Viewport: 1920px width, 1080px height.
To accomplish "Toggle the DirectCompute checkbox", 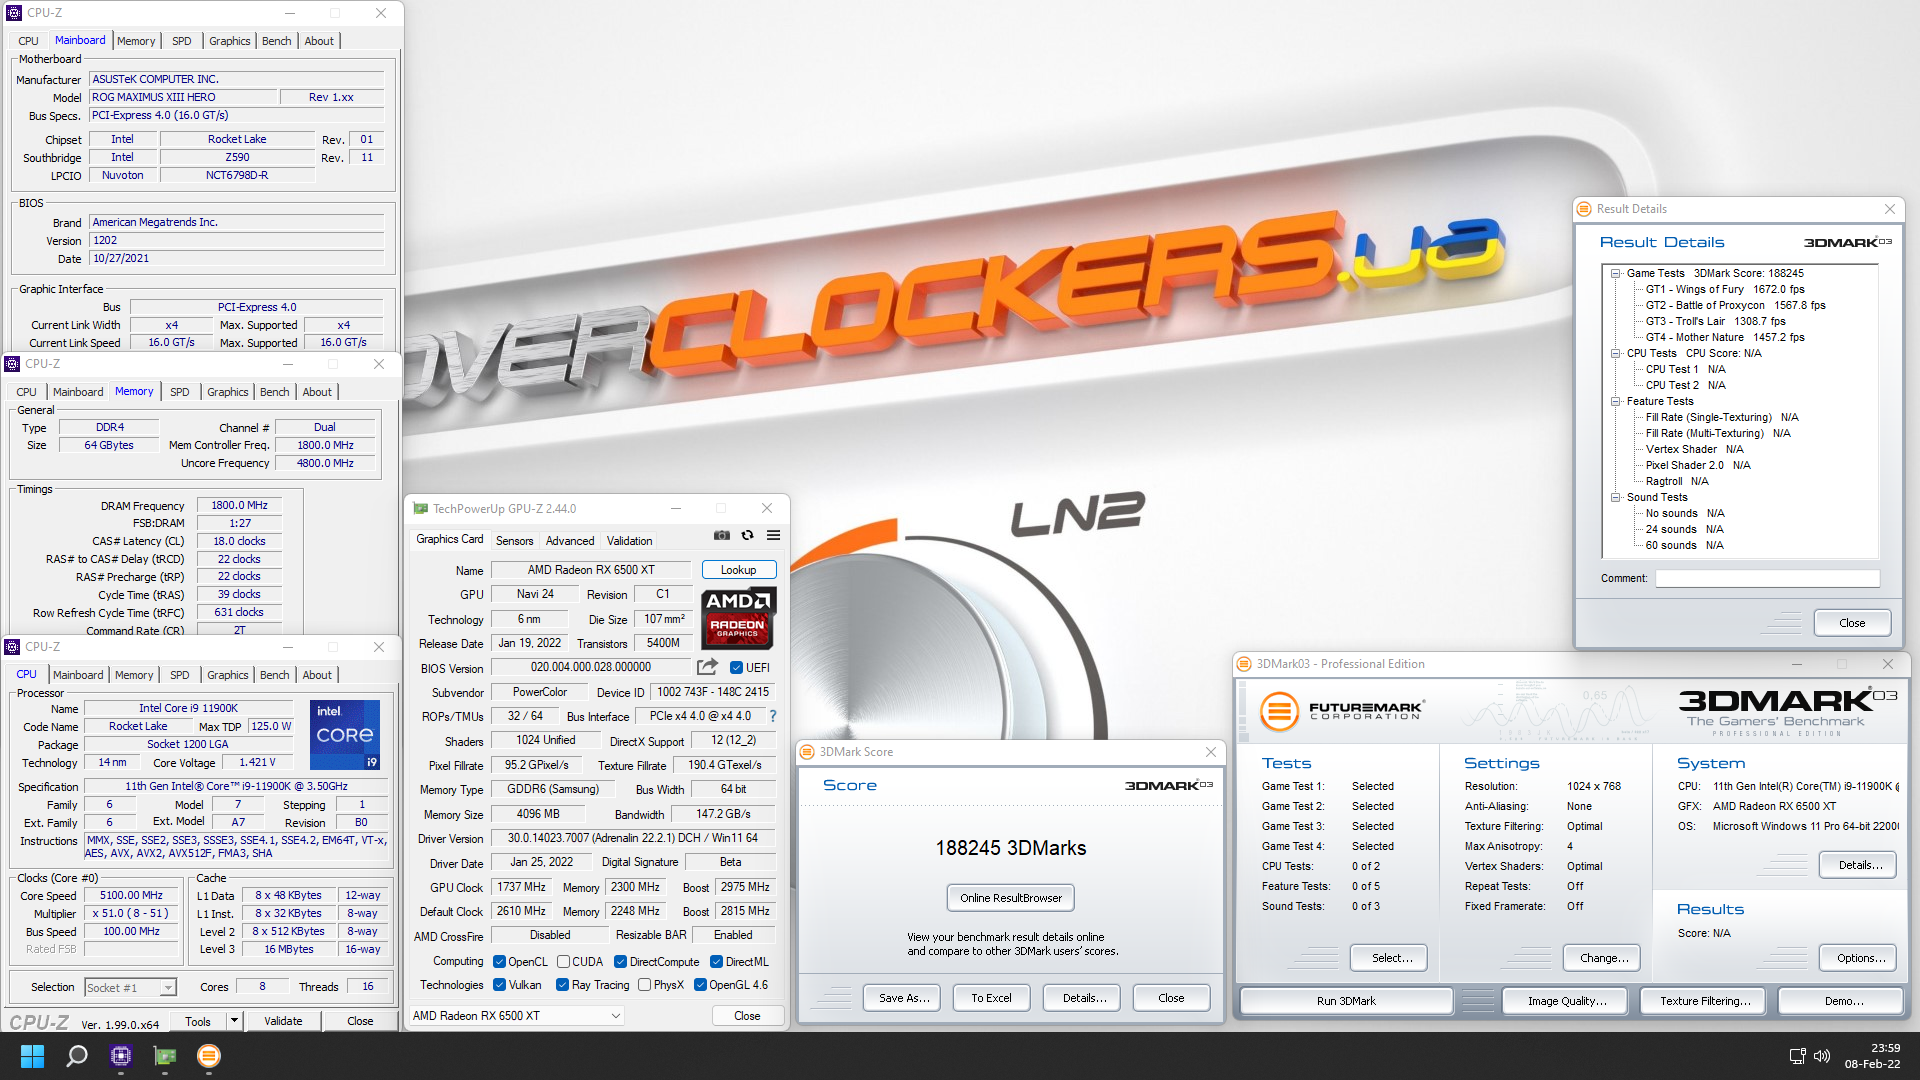I will tap(620, 962).
